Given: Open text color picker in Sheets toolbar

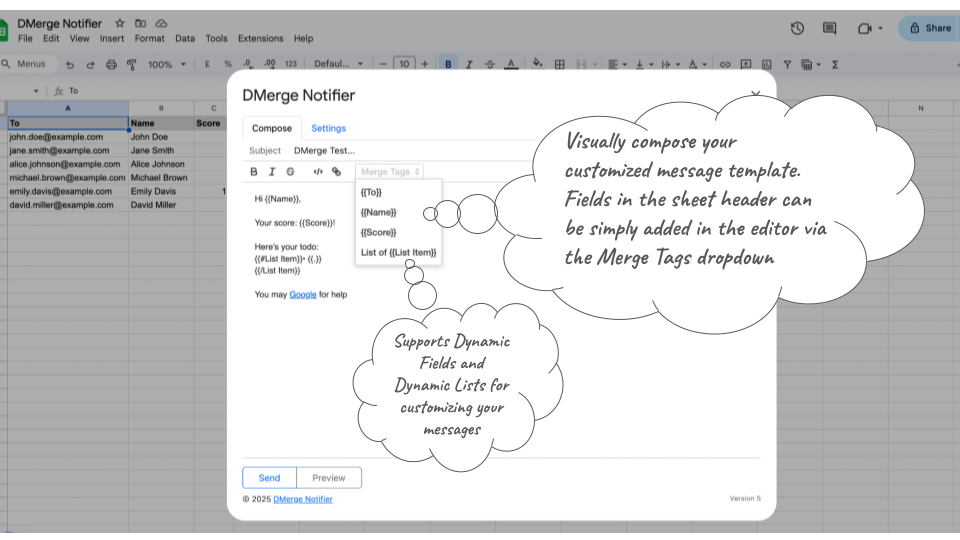Looking at the screenshot, I should tap(511, 64).
